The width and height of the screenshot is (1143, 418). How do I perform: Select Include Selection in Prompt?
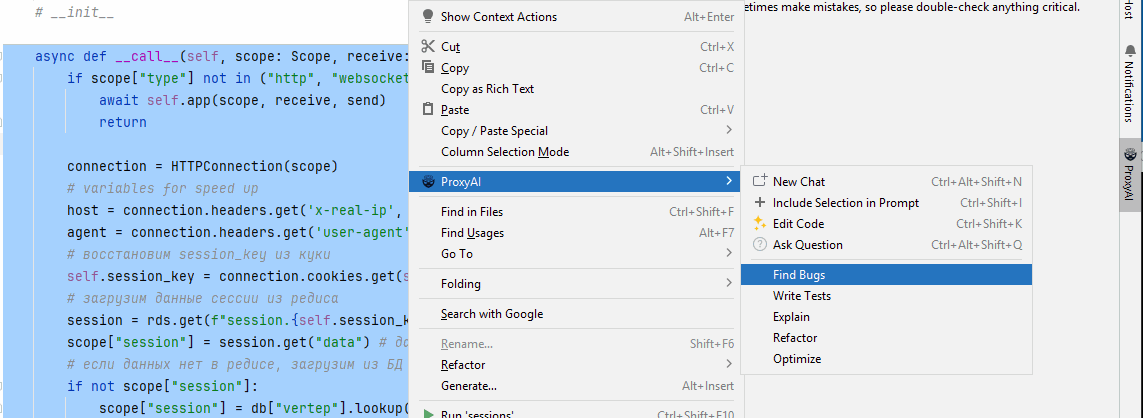[x=845, y=203]
